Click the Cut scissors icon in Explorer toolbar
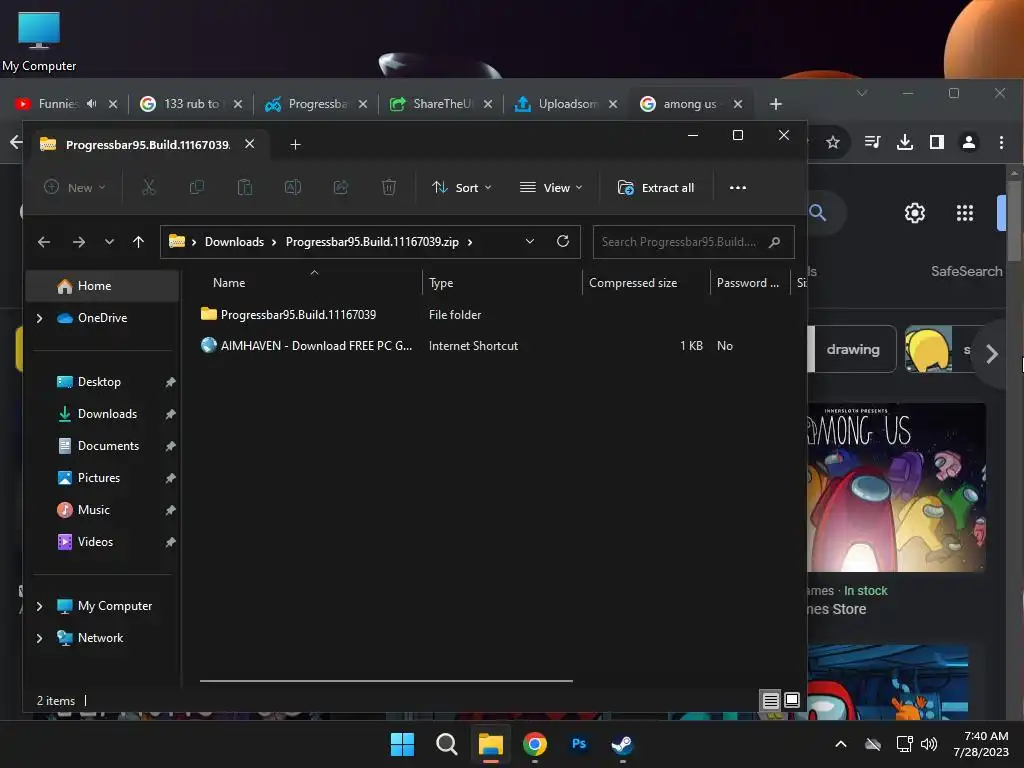This screenshot has height=768, width=1024. pyautogui.click(x=149, y=187)
